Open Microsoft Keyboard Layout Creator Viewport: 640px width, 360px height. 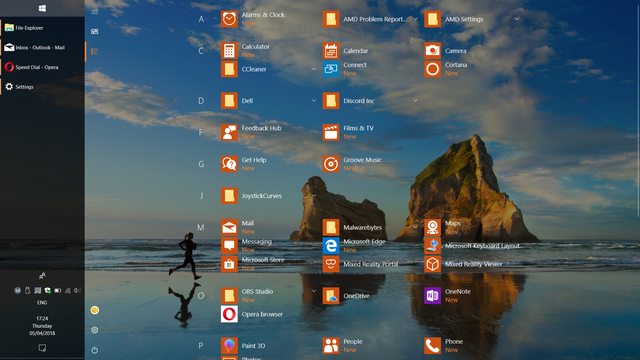tap(473, 246)
